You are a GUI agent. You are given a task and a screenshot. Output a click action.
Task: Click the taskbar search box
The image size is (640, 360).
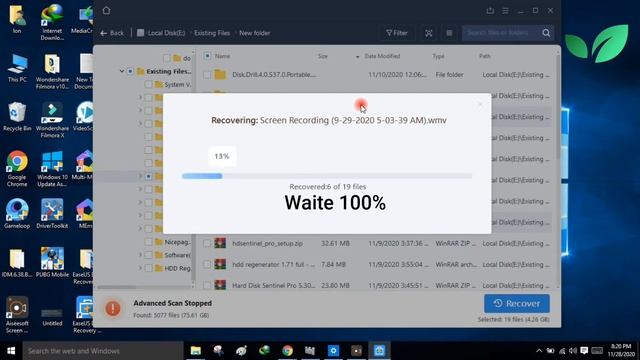coord(102,351)
